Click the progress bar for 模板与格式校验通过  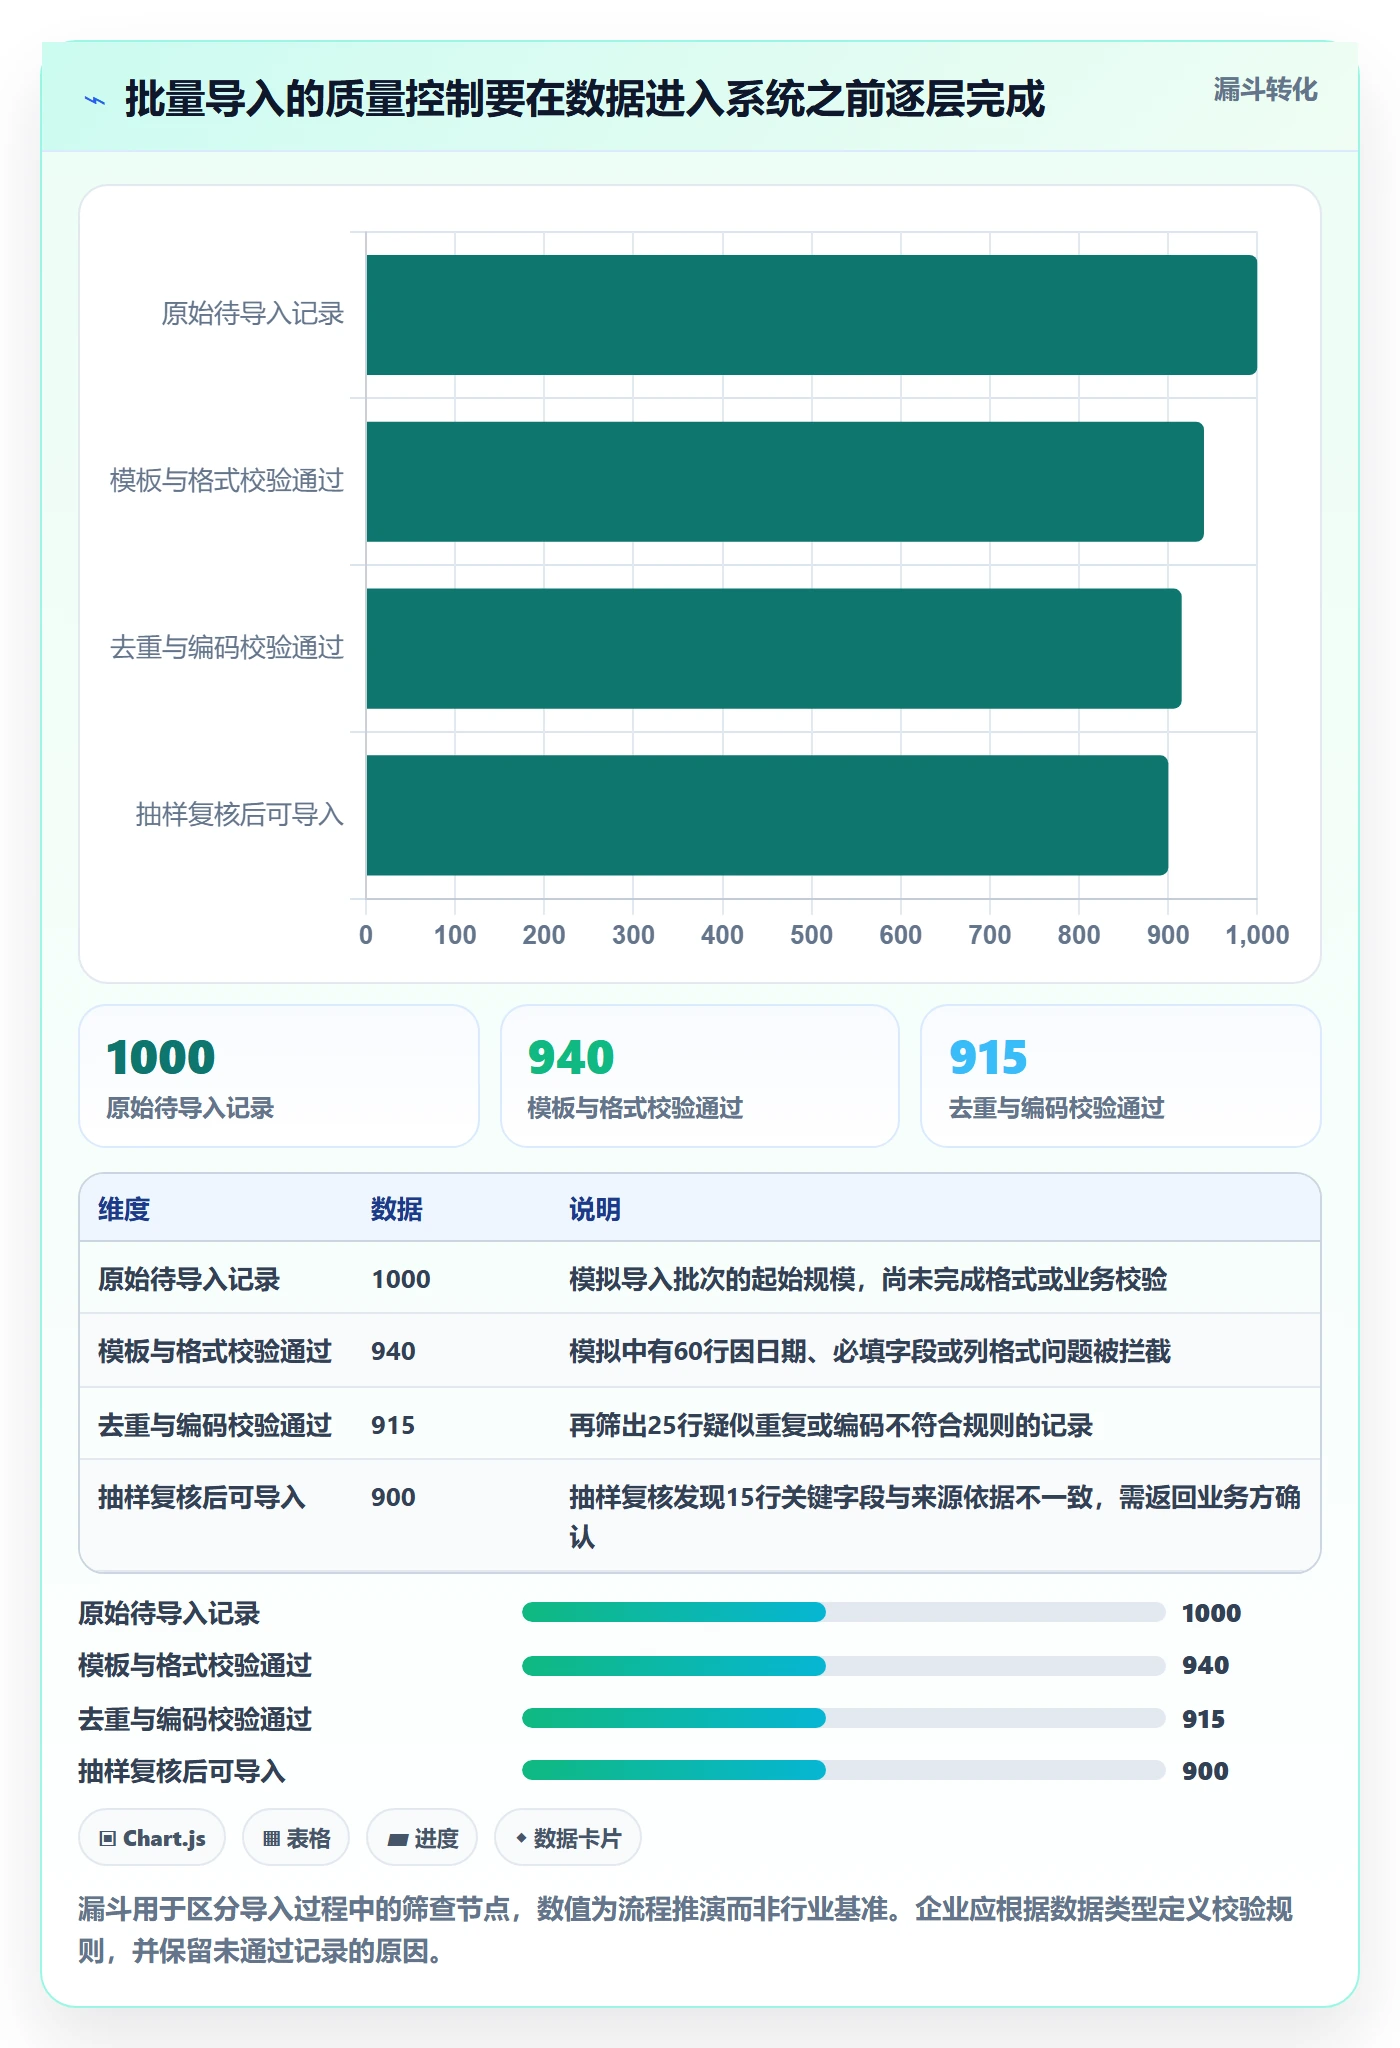[843, 1665]
